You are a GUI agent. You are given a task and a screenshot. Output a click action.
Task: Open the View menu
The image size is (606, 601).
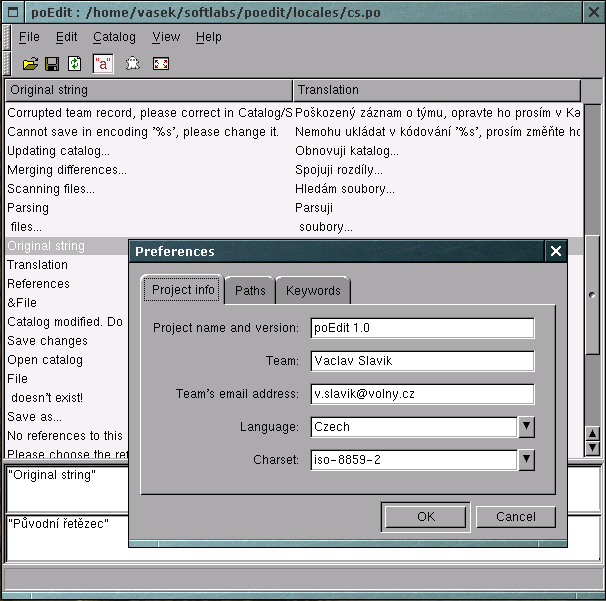pos(166,37)
